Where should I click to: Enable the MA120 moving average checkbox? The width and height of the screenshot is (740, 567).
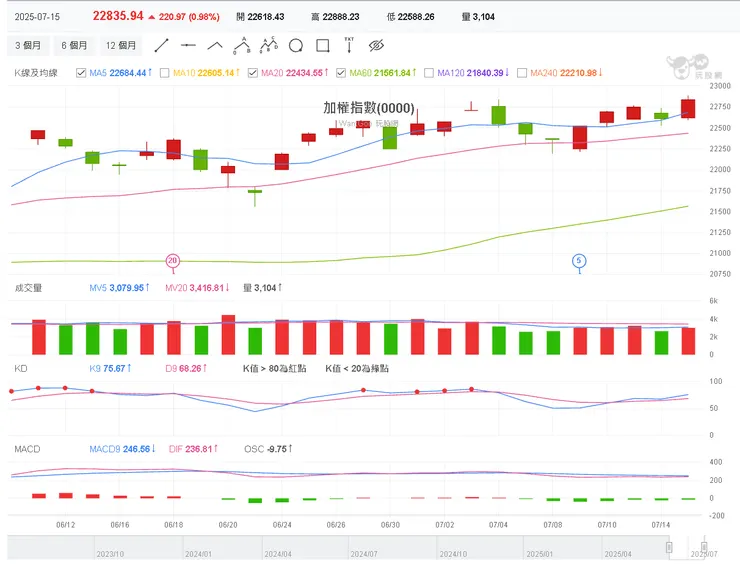pyautogui.click(x=429, y=73)
